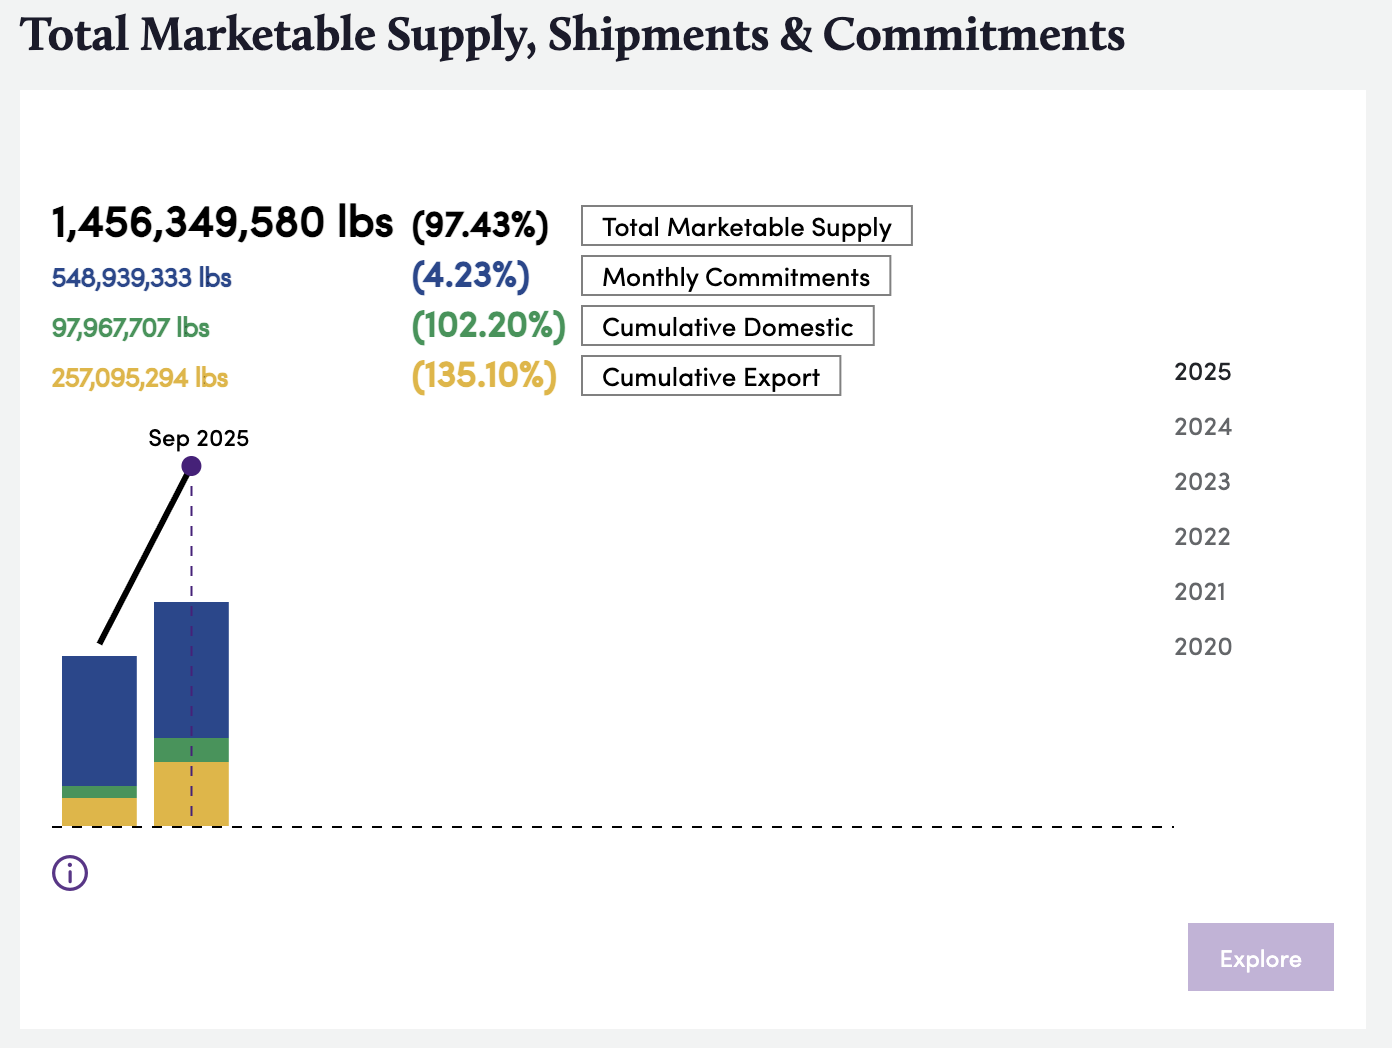This screenshot has width=1392, height=1048.
Task: Switch to year 2024
Action: (1202, 427)
